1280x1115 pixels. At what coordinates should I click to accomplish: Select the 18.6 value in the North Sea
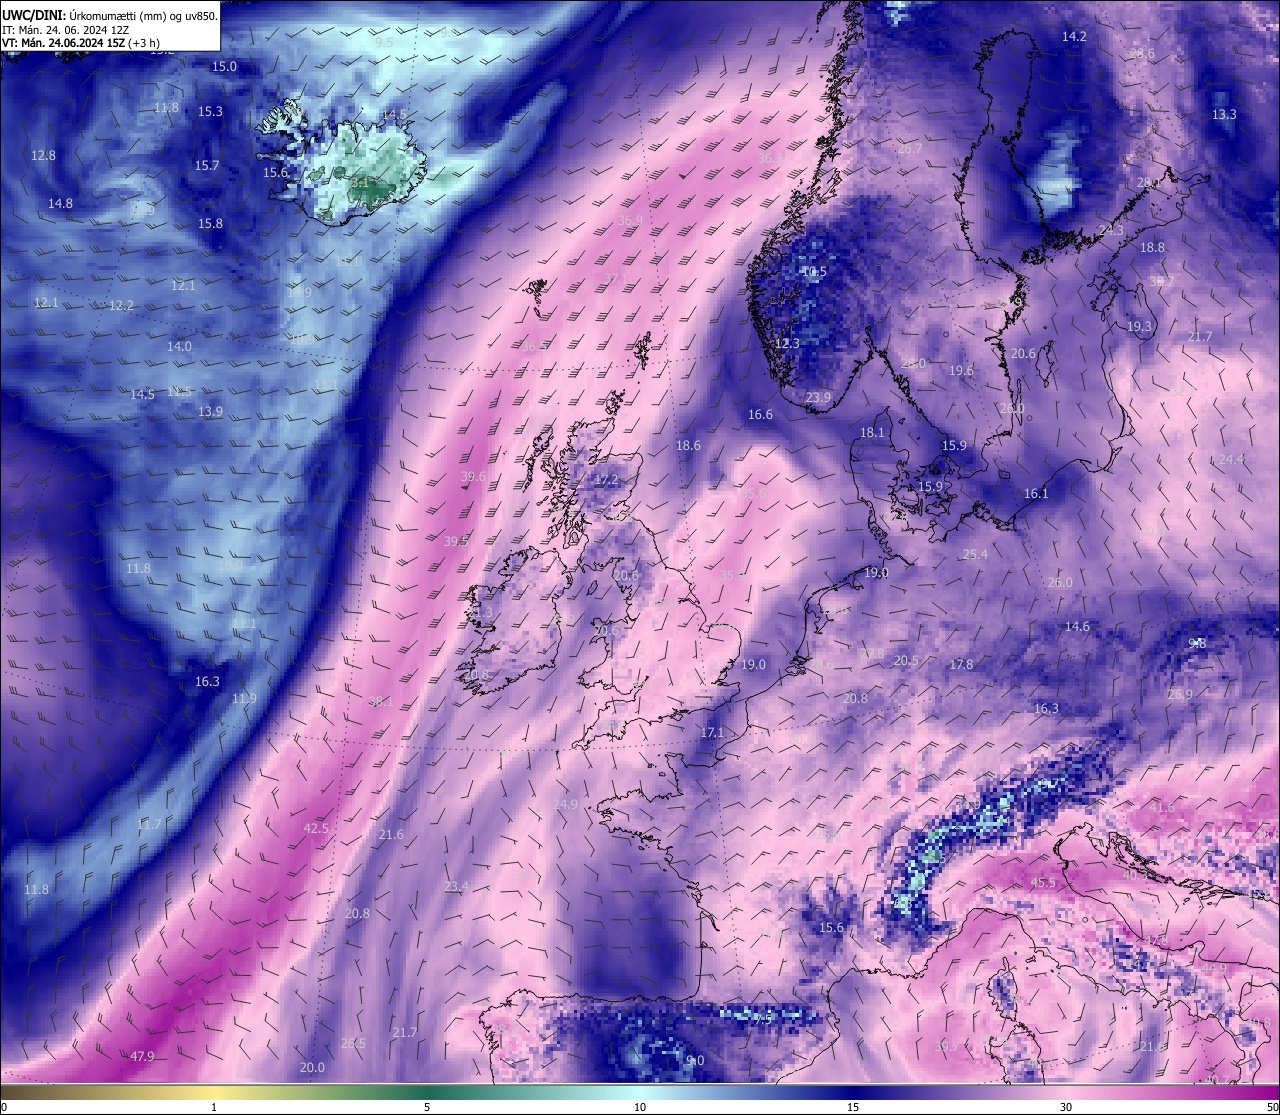688,445
